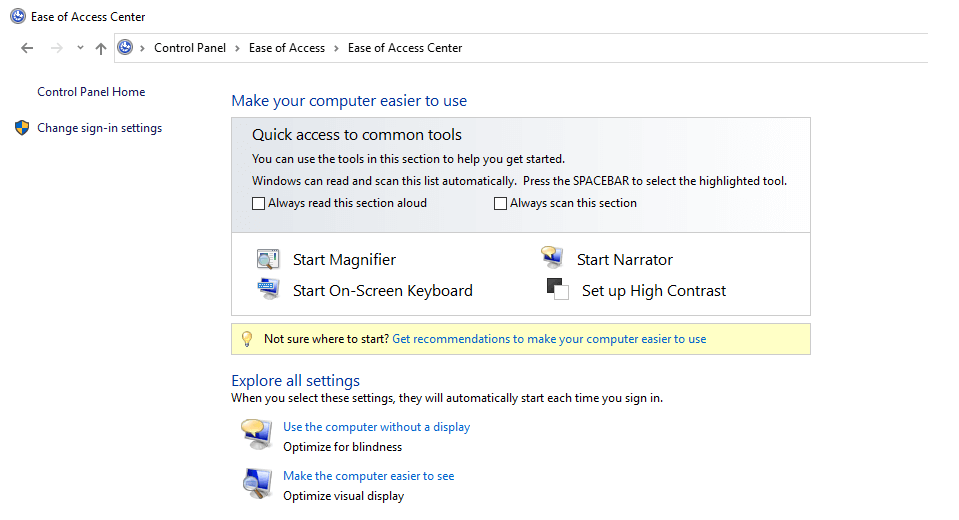Go up one level with Up arrow

(101, 48)
